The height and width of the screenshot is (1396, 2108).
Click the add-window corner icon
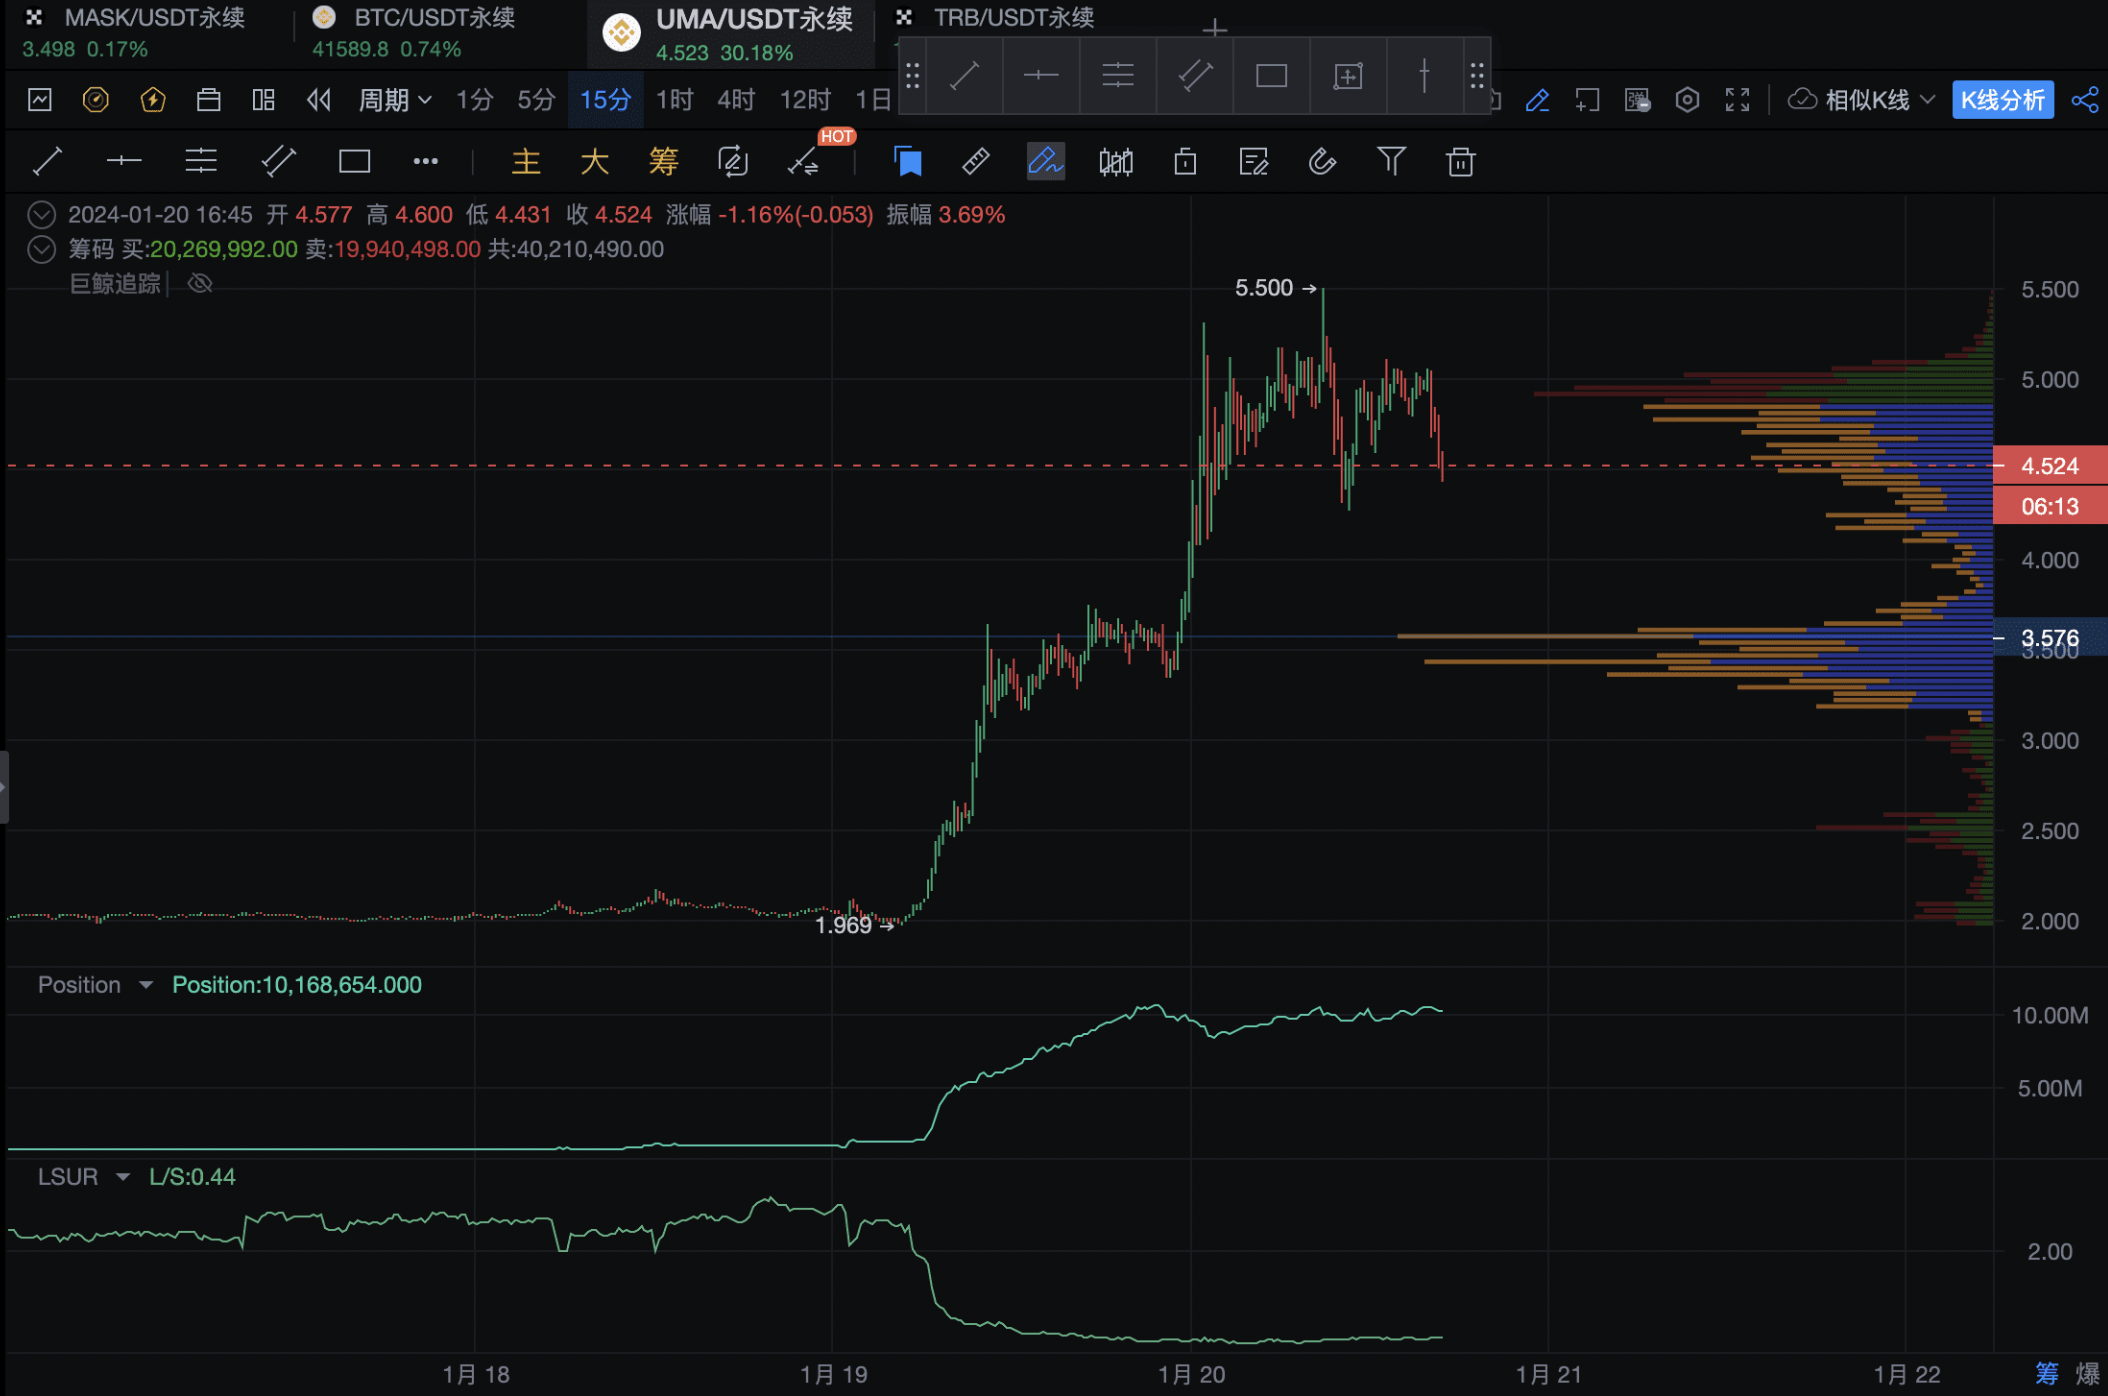click(x=1587, y=100)
